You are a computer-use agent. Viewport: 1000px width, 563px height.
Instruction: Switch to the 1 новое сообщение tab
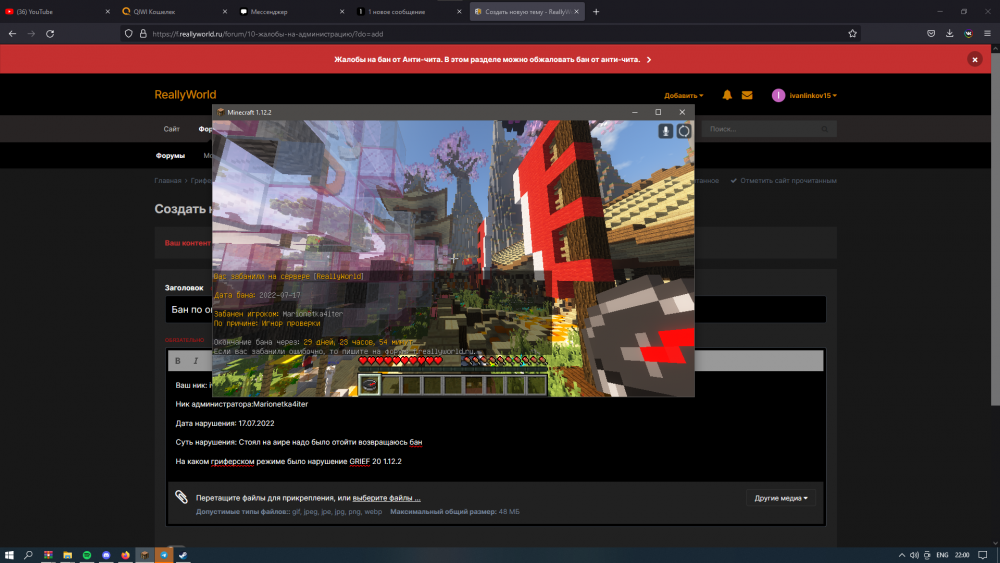click(408, 11)
